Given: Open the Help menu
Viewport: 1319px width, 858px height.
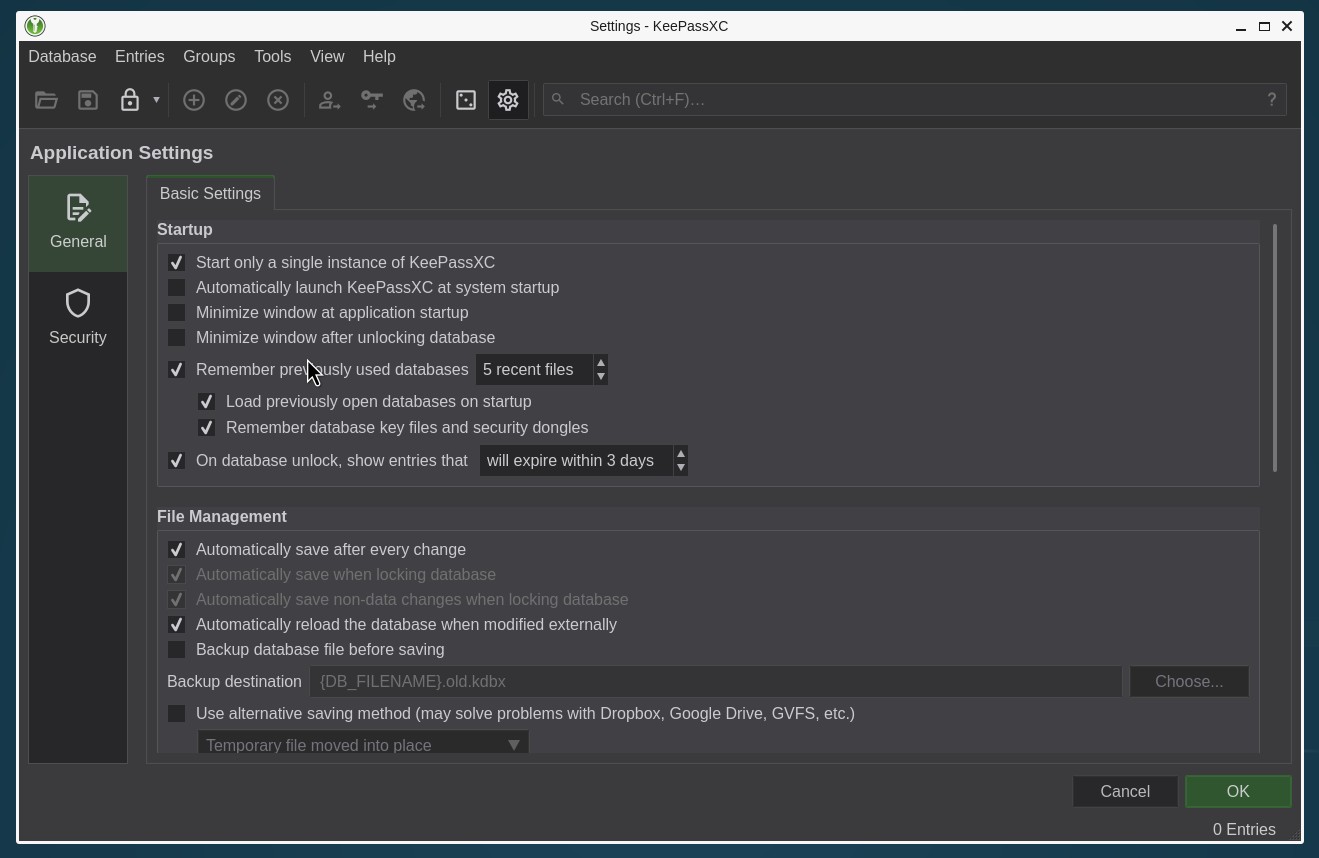Looking at the screenshot, I should coord(379,57).
